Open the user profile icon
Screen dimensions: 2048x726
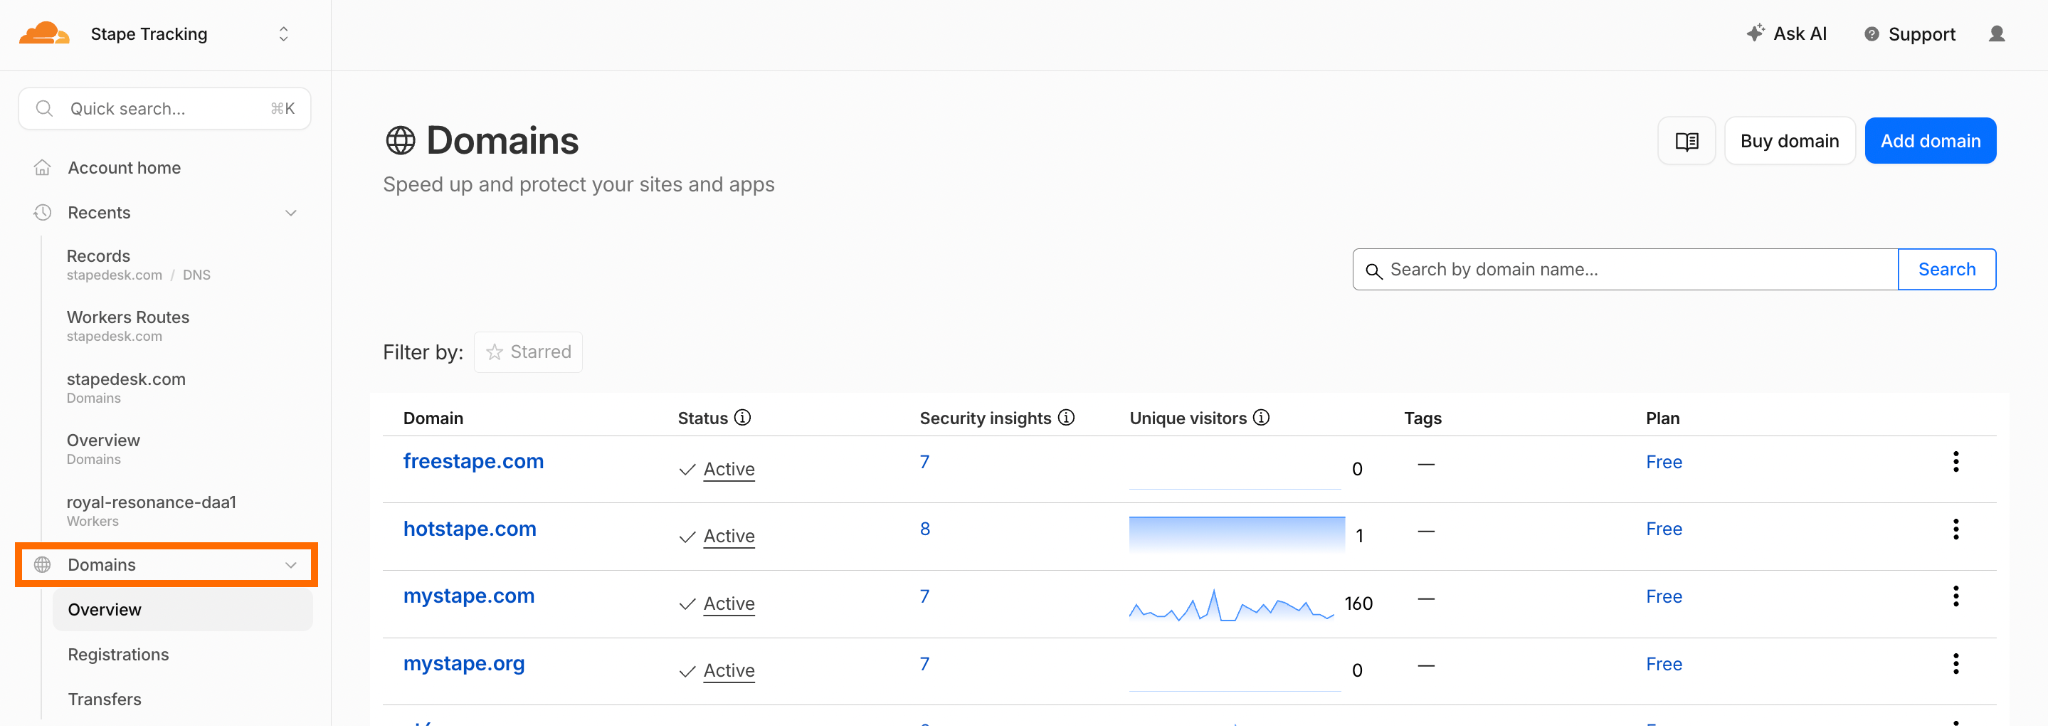tap(1997, 34)
